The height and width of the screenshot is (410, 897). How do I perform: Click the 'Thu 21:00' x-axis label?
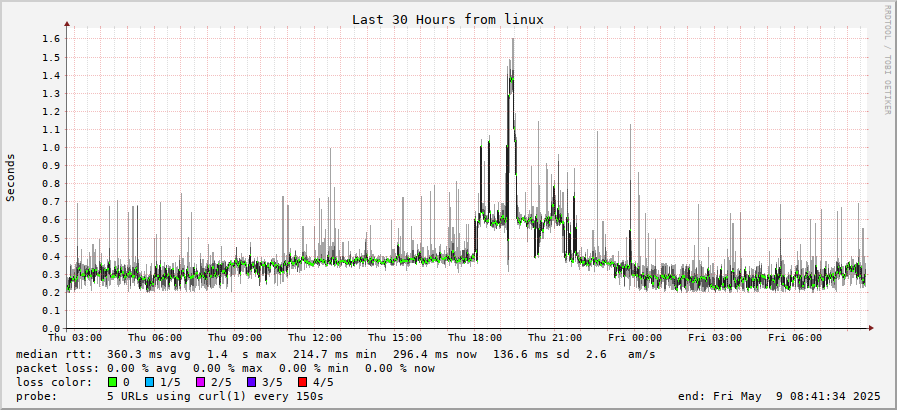click(555, 338)
